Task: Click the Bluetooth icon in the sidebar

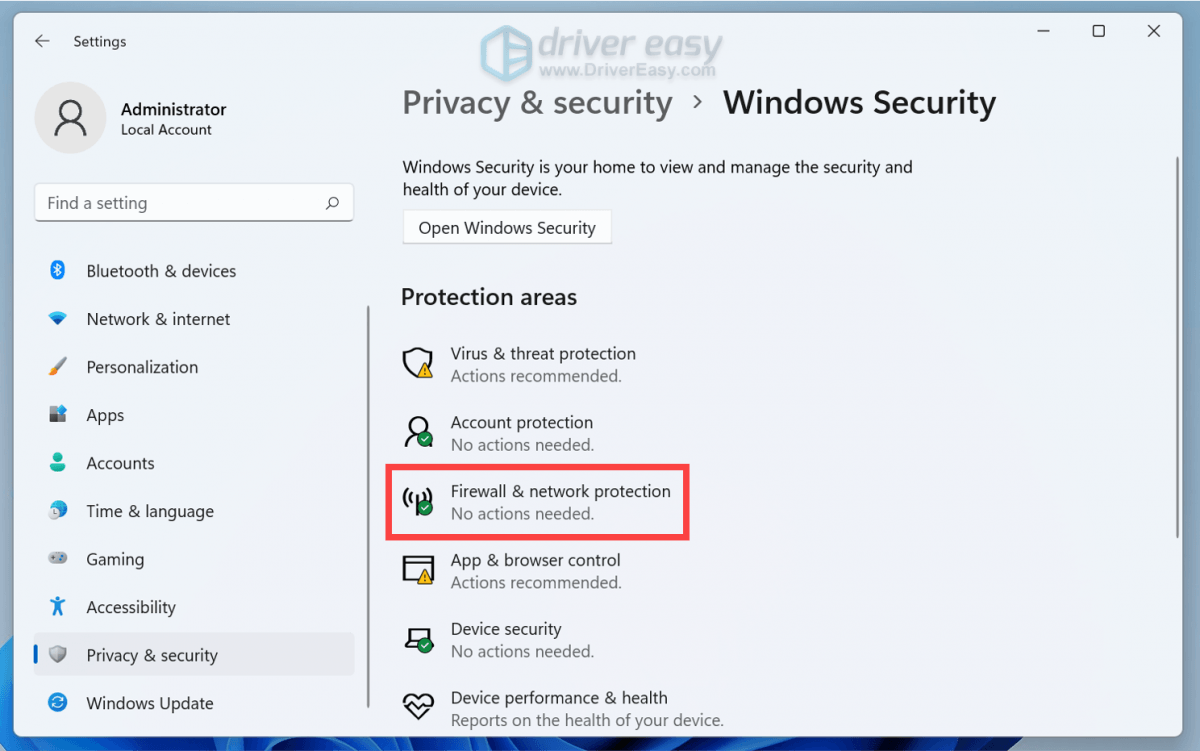Action: 58,270
